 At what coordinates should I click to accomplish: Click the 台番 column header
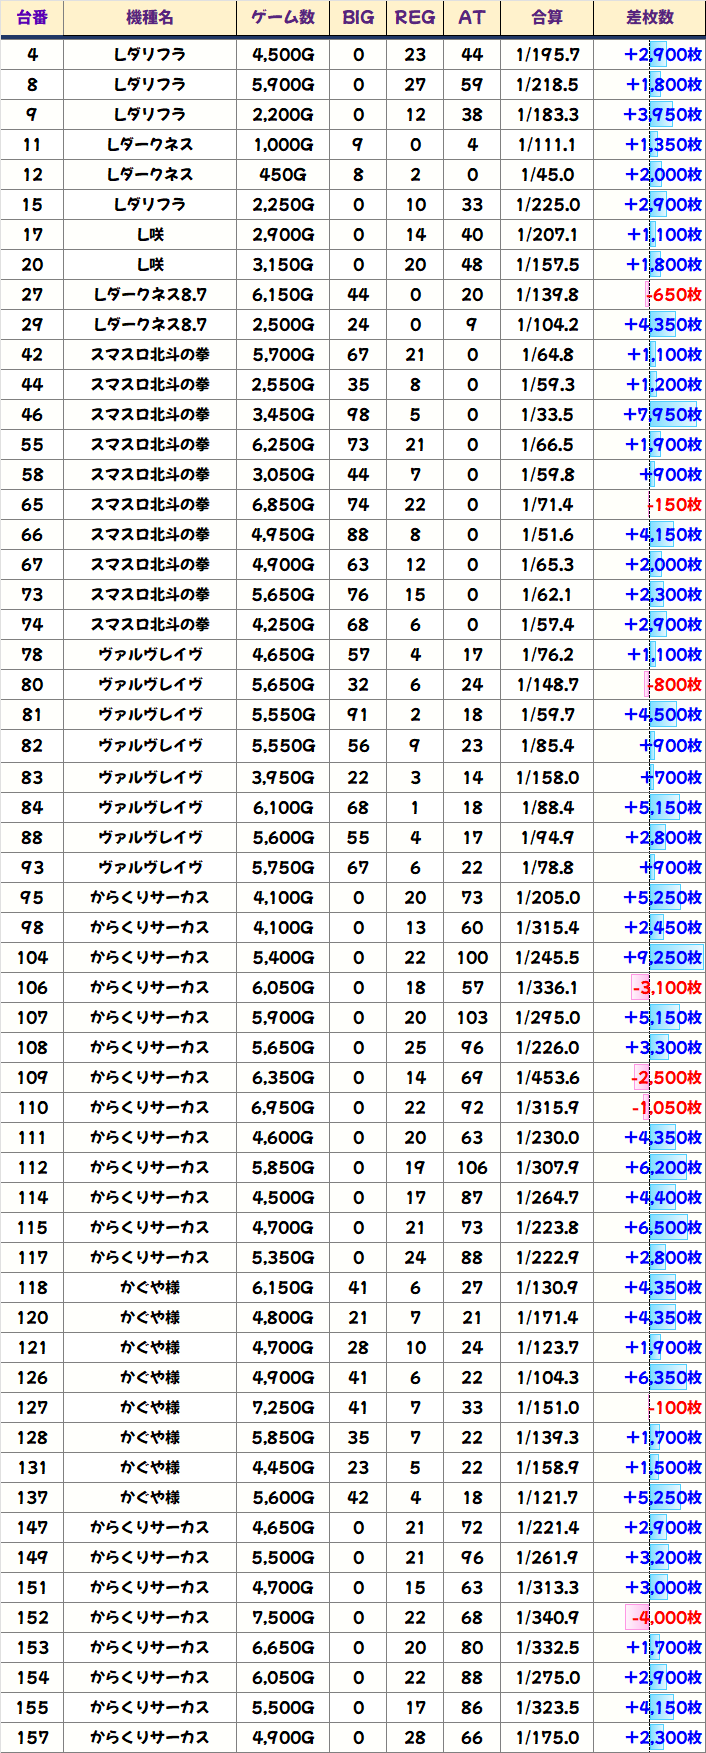pos(32,18)
